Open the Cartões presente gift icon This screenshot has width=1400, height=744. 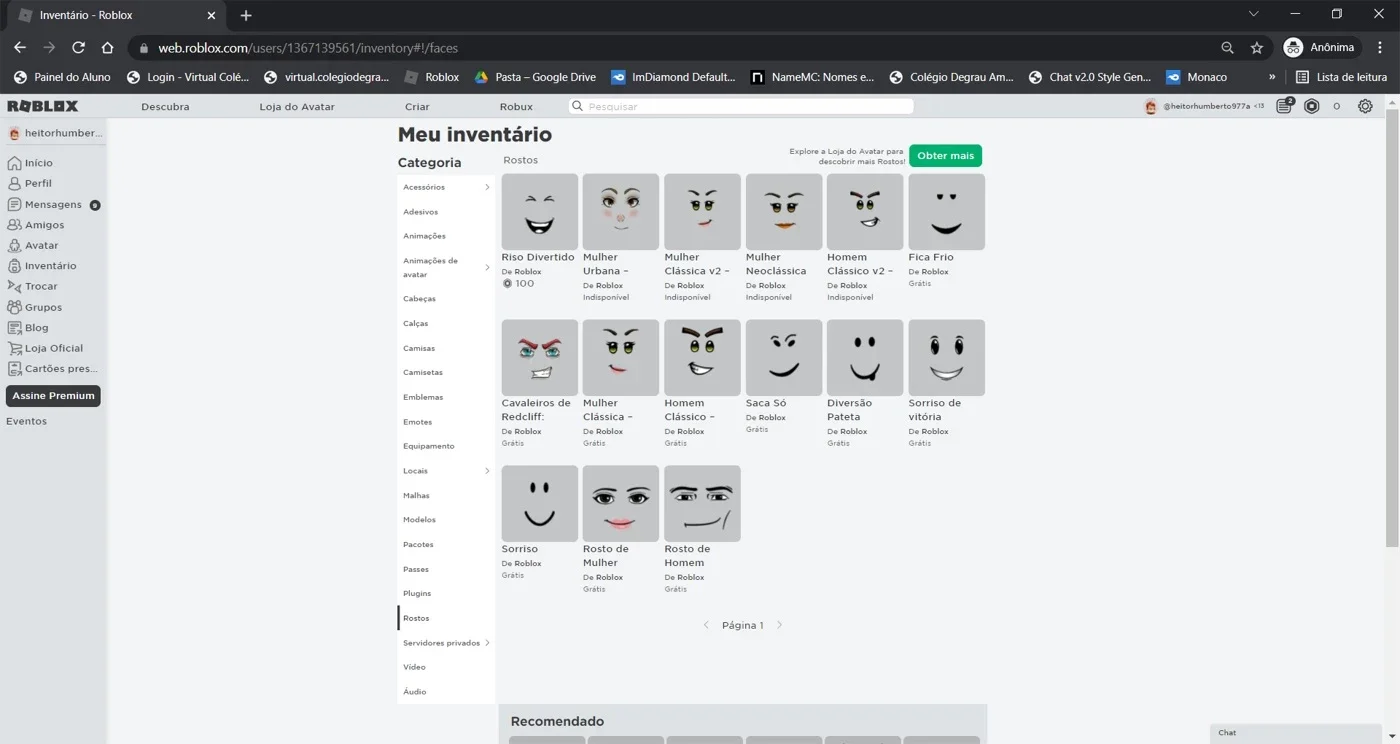[x=14, y=369]
